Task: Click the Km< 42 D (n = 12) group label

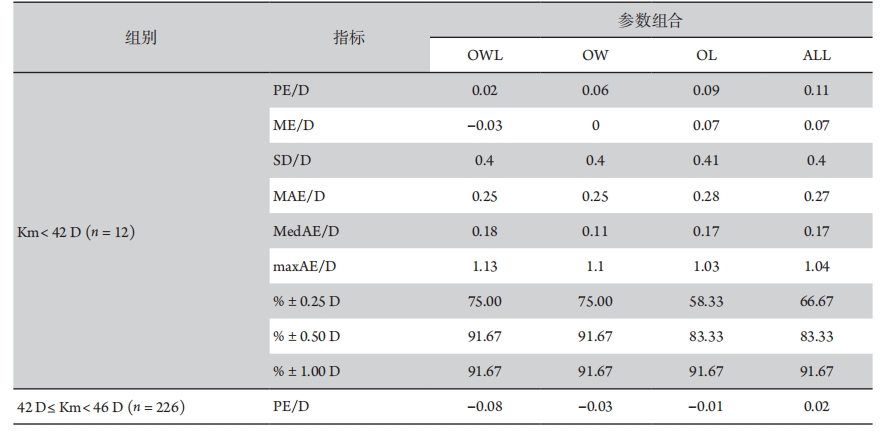Action: pos(76,232)
